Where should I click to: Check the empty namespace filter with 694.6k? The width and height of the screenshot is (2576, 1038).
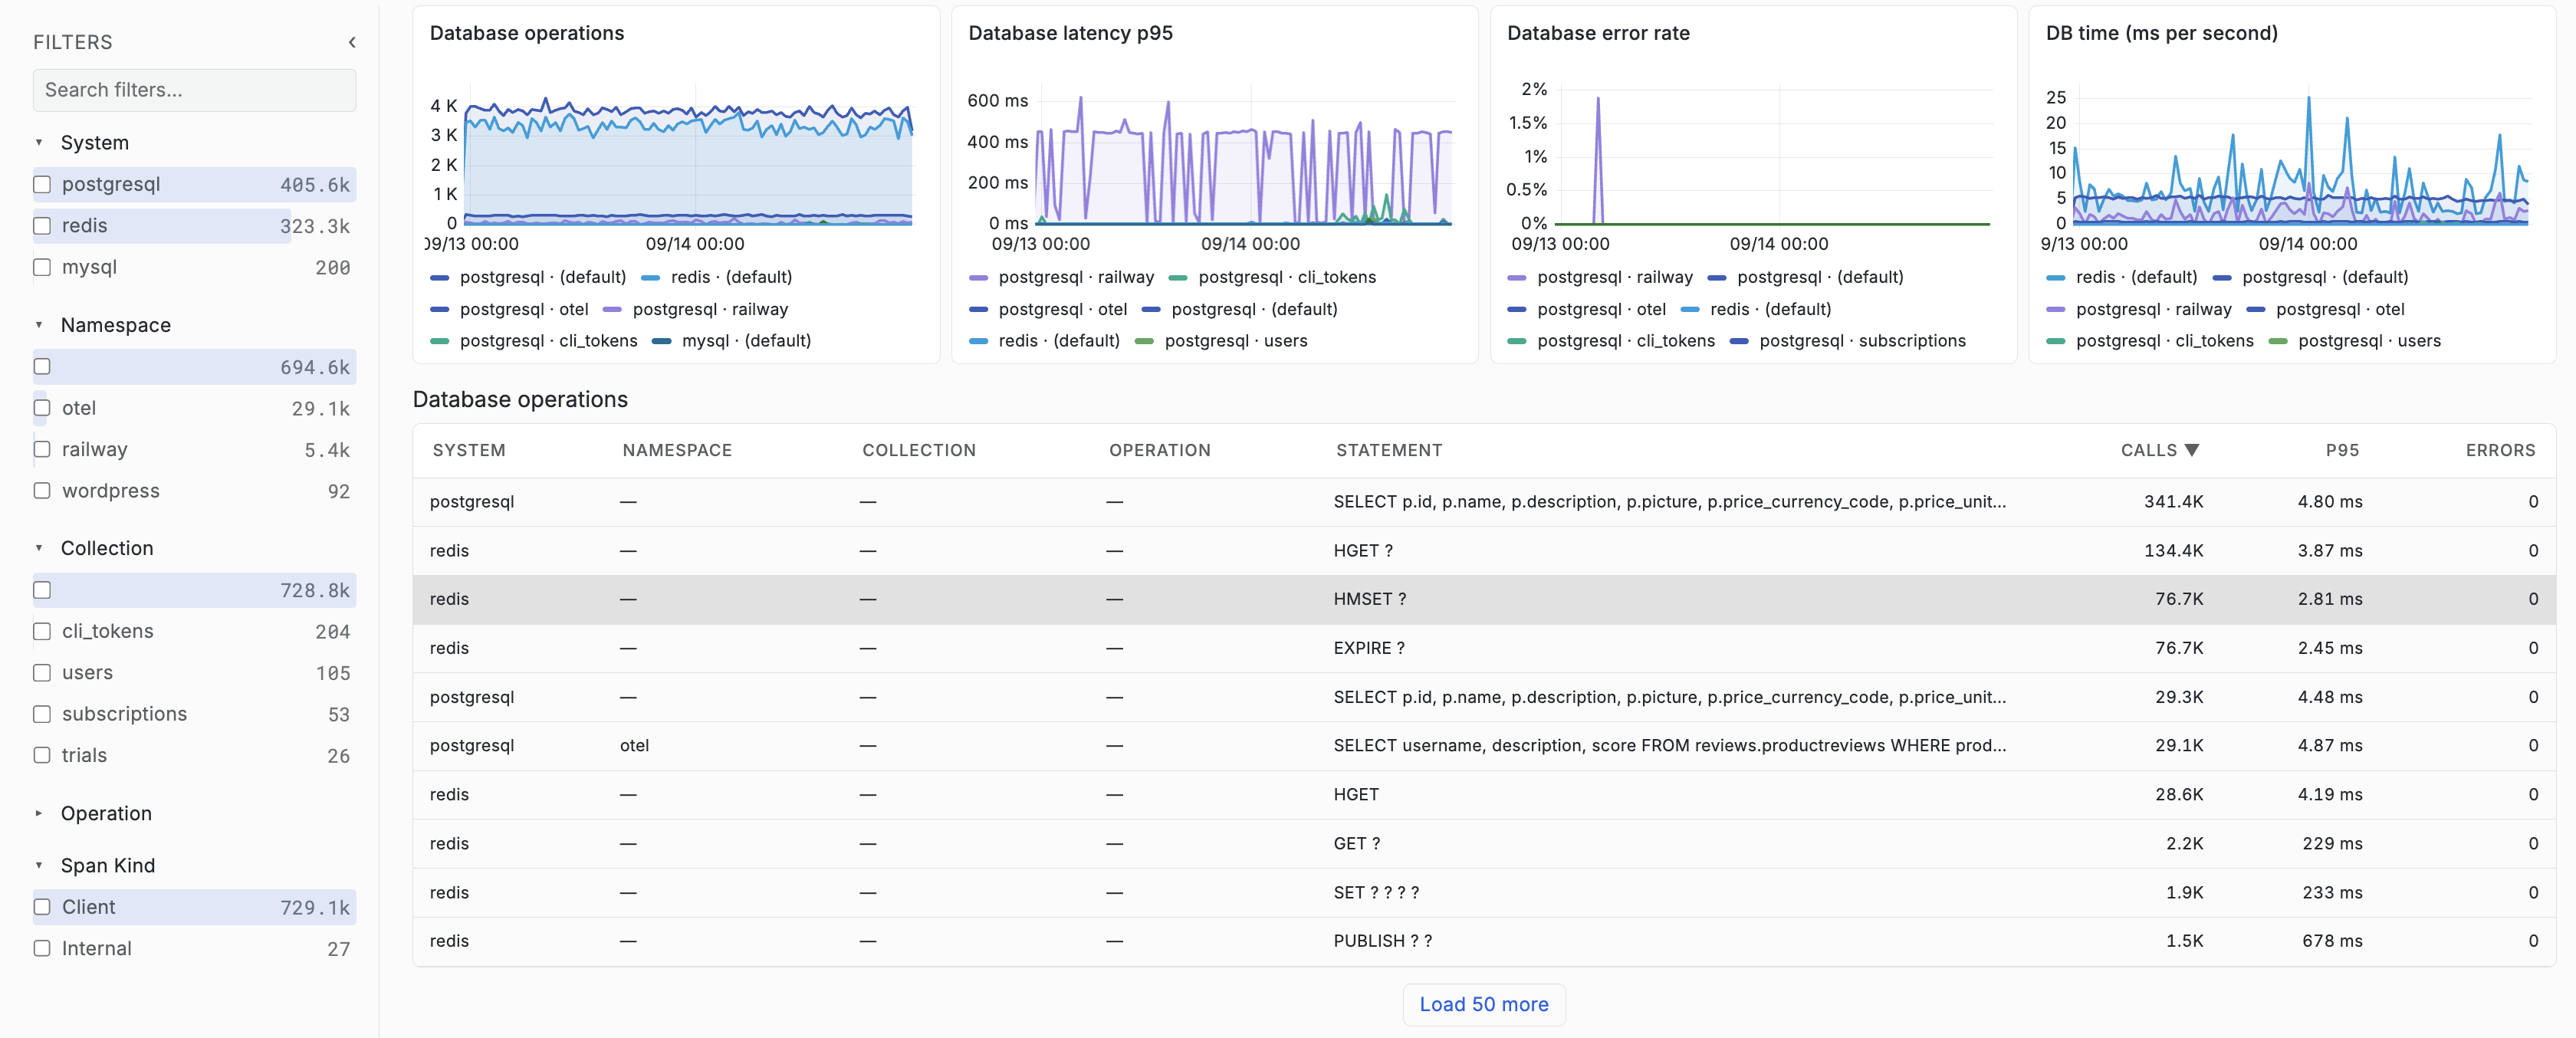(42, 366)
